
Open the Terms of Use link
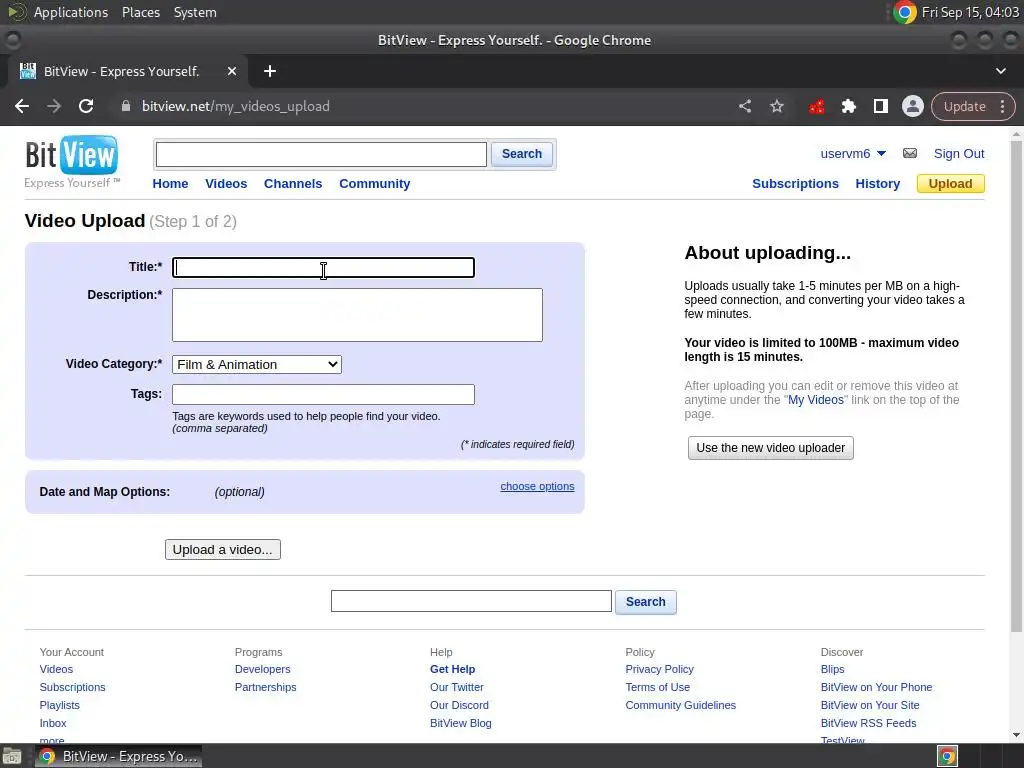click(657, 687)
